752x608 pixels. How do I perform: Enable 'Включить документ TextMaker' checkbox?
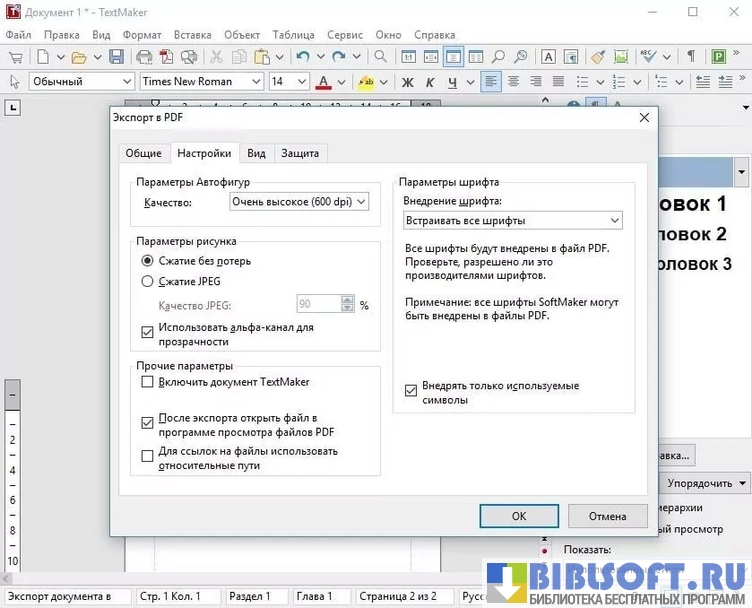click(x=148, y=382)
